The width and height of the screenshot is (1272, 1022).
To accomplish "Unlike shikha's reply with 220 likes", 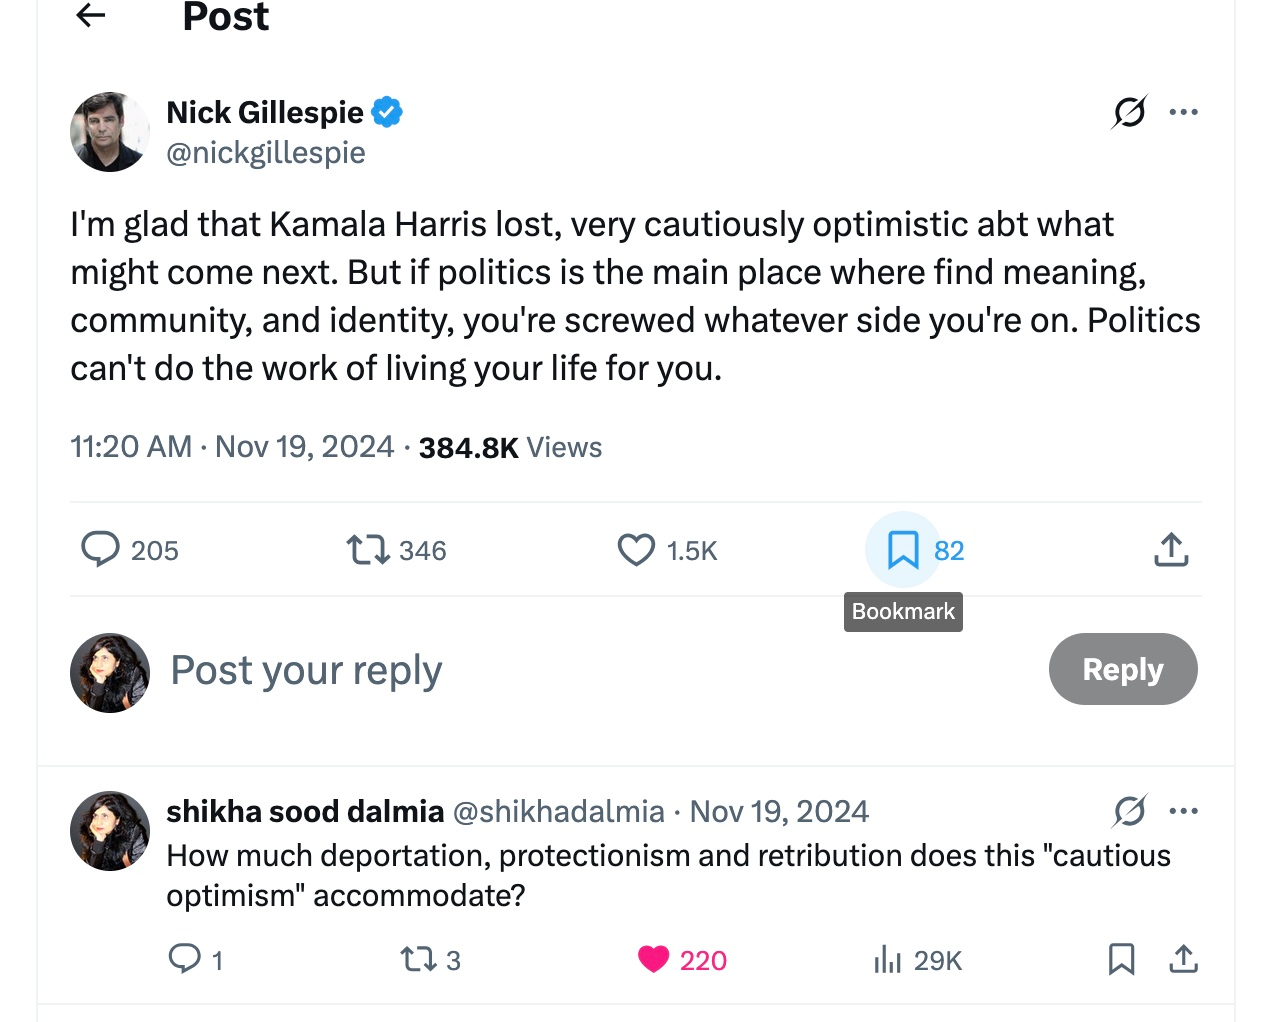I will [653, 960].
